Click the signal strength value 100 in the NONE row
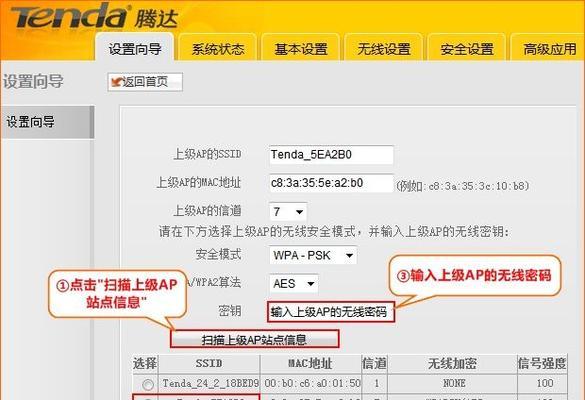585x400 pixels. (545, 383)
